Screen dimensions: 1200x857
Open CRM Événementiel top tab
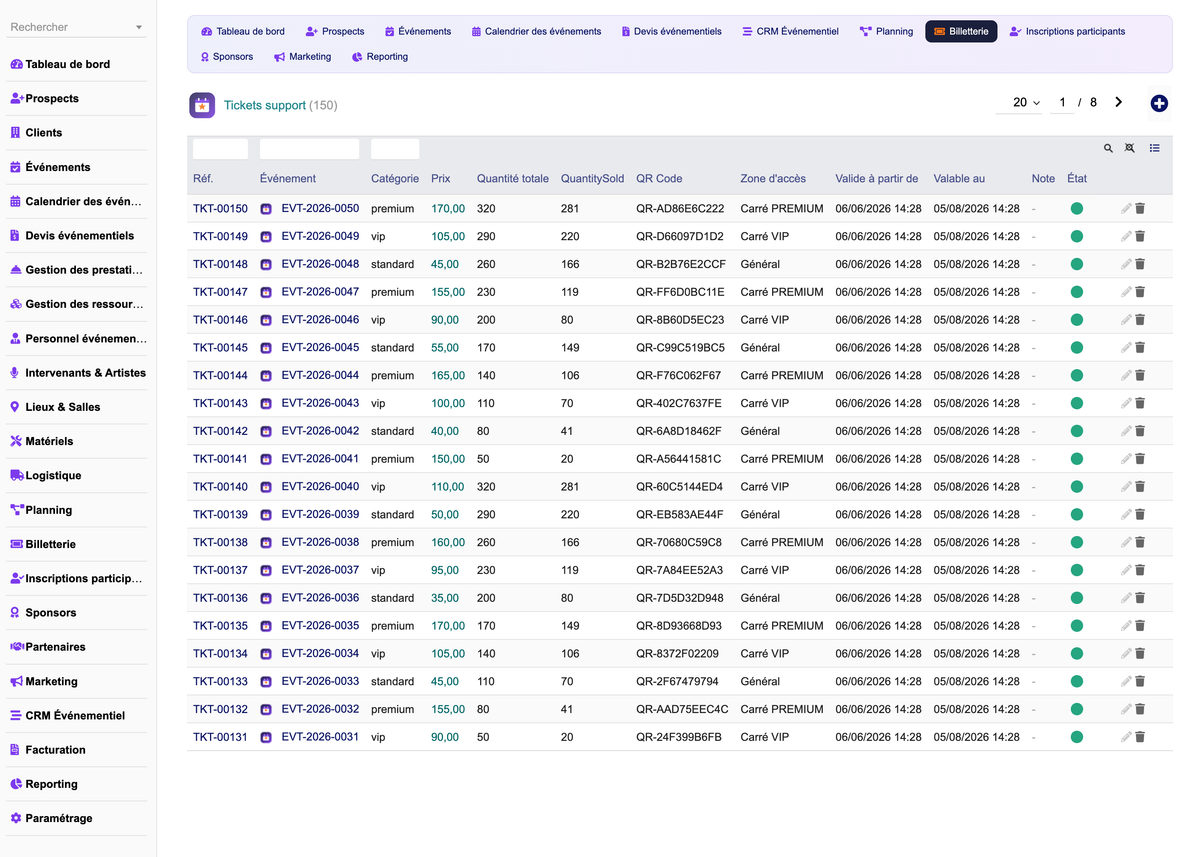point(790,31)
